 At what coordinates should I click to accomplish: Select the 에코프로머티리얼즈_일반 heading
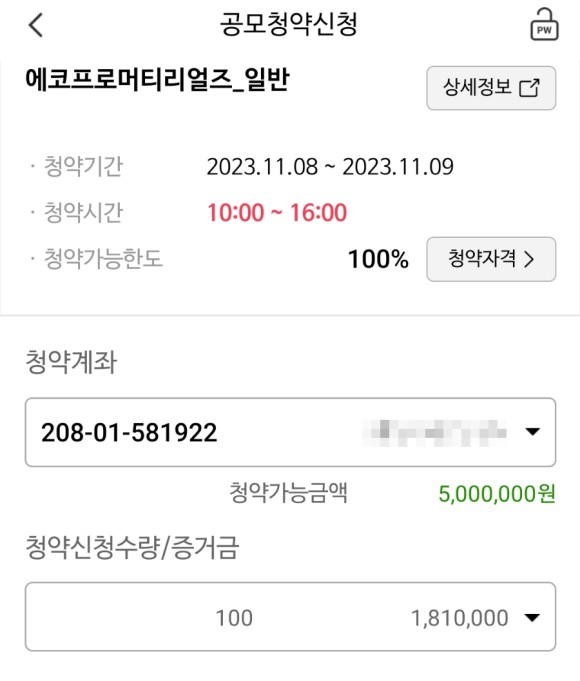coord(157,81)
